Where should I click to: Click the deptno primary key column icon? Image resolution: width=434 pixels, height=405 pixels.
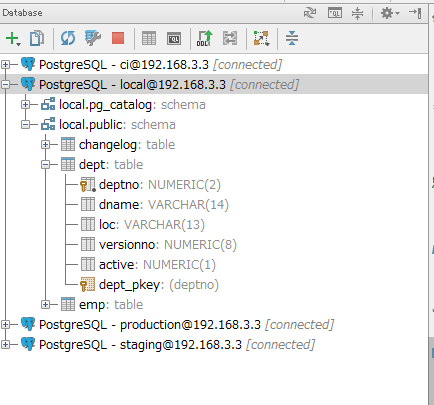88,184
